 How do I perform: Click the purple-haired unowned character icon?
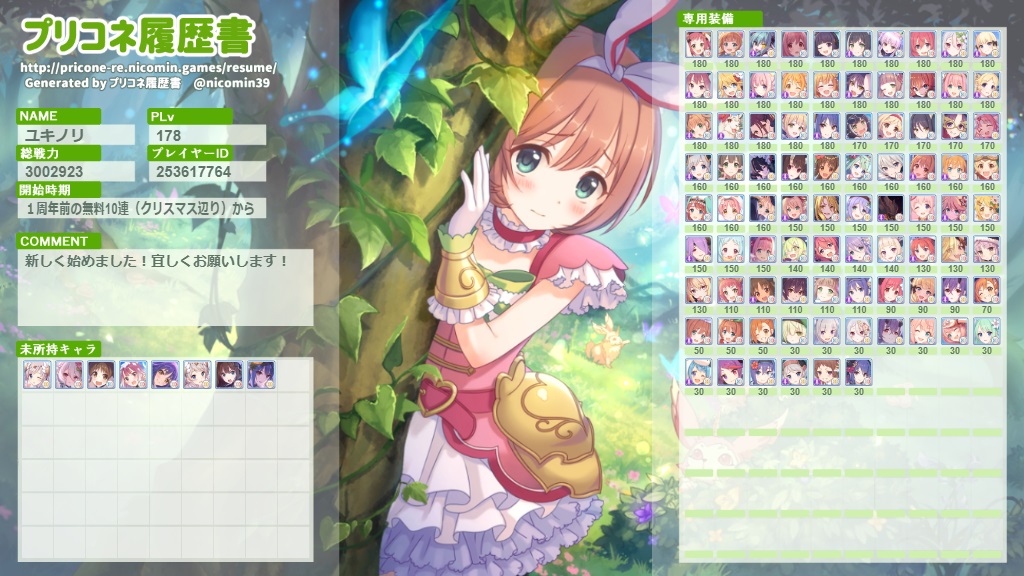(166, 374)
